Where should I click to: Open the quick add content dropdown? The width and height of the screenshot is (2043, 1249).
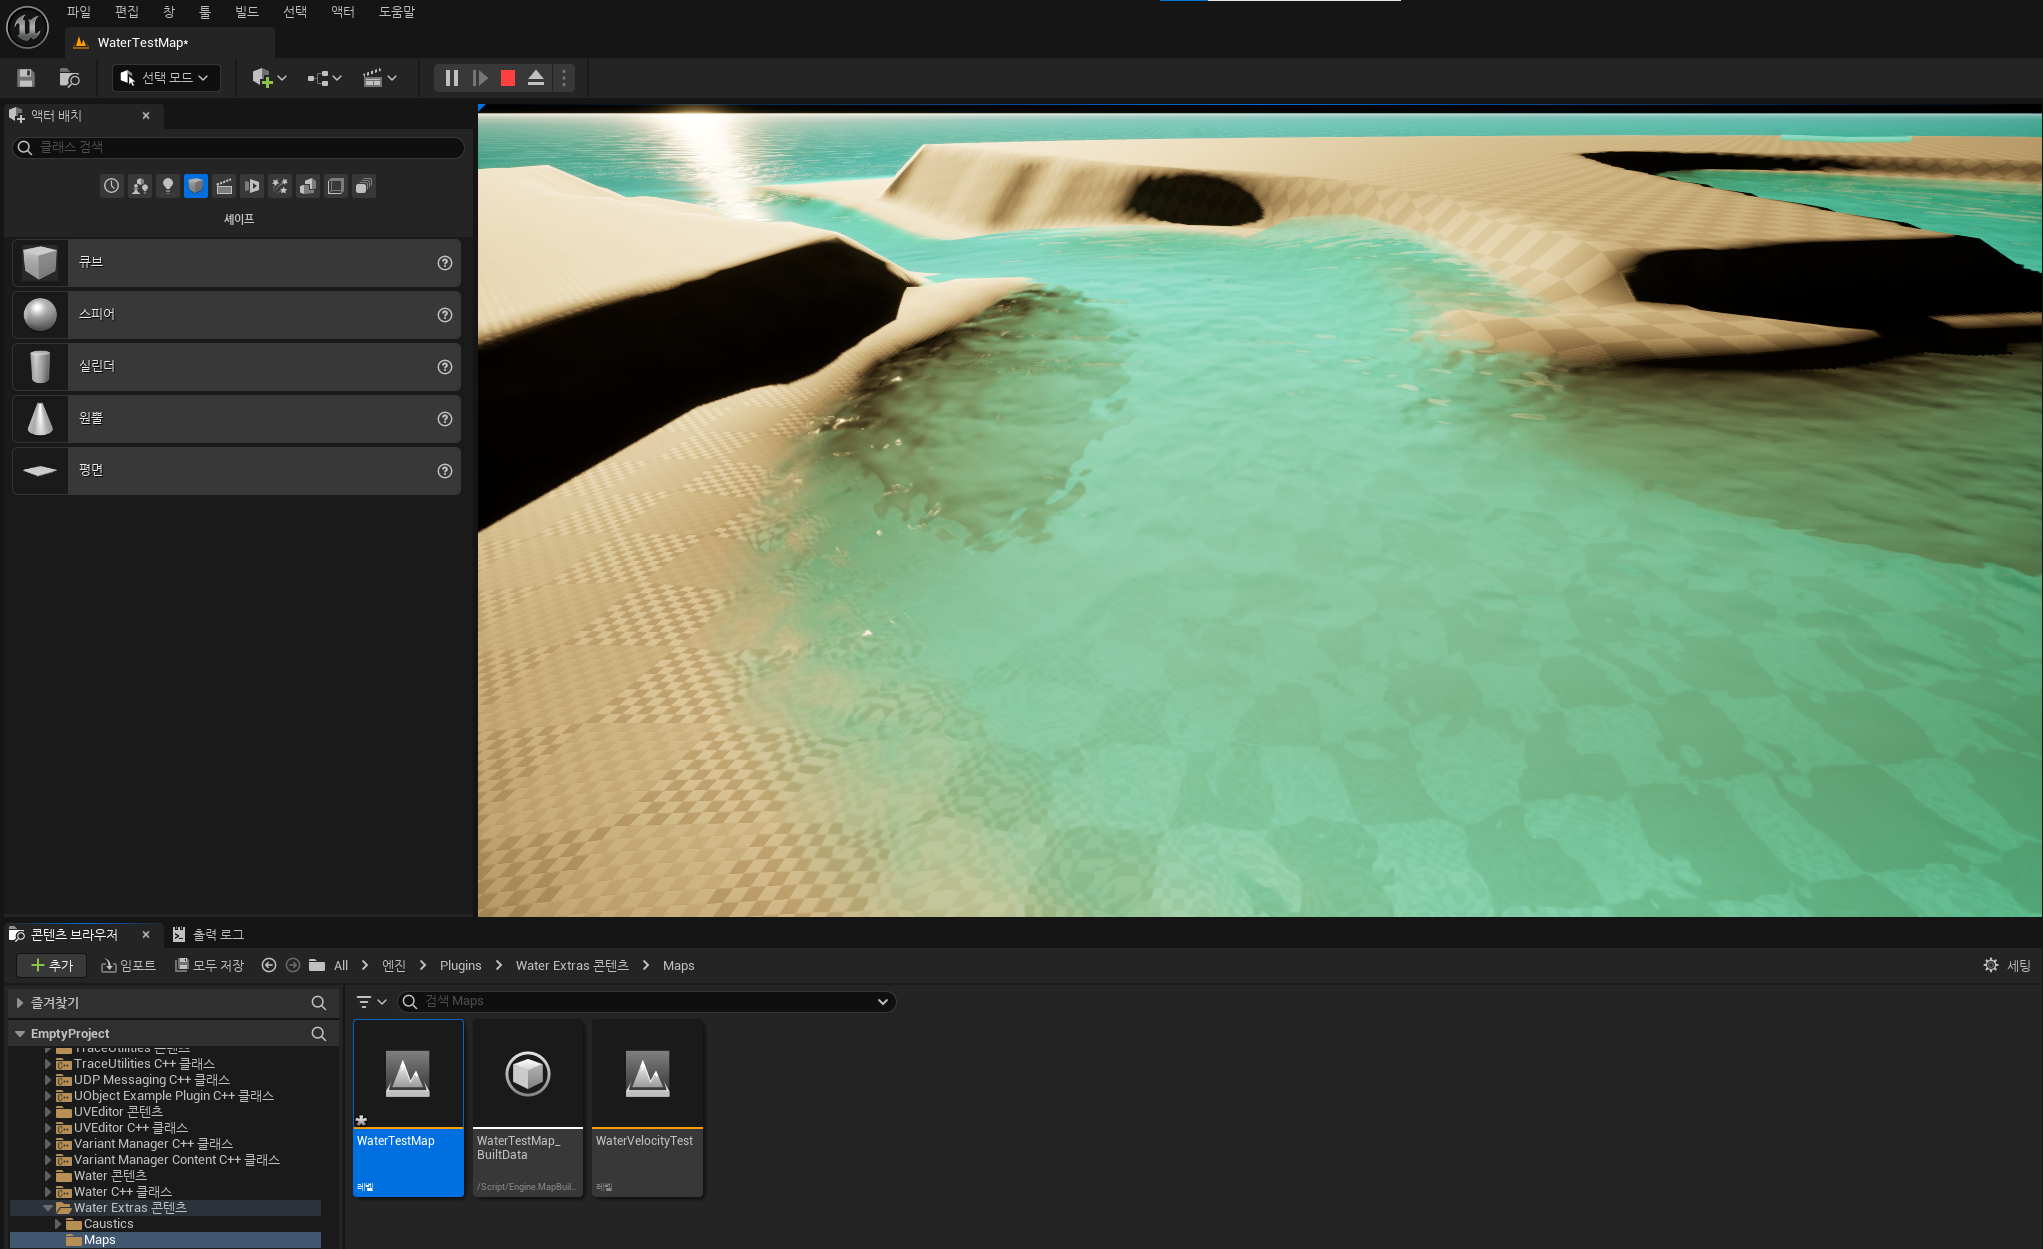(269, 78)
